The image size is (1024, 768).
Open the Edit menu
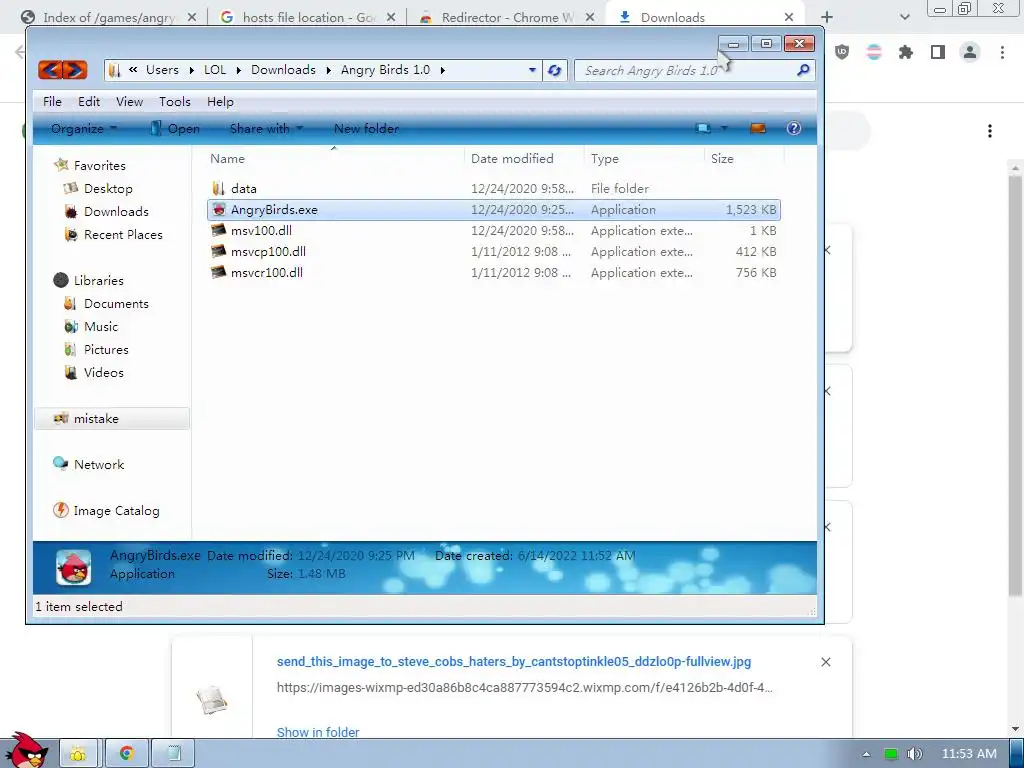click(x=89, y=101)
